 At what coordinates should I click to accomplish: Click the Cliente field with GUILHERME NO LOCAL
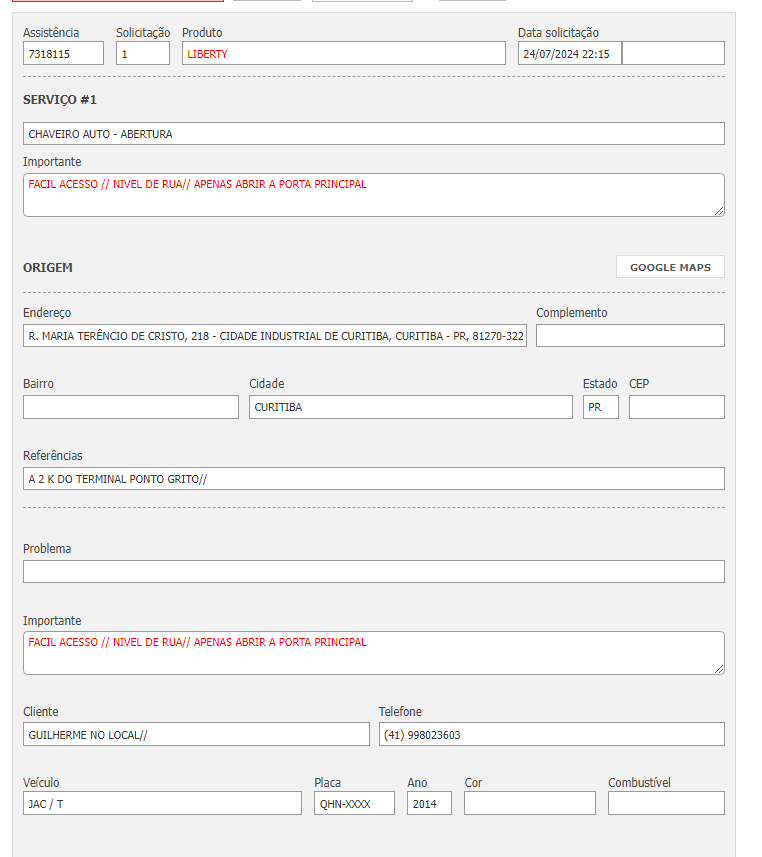tap(196, 735)
